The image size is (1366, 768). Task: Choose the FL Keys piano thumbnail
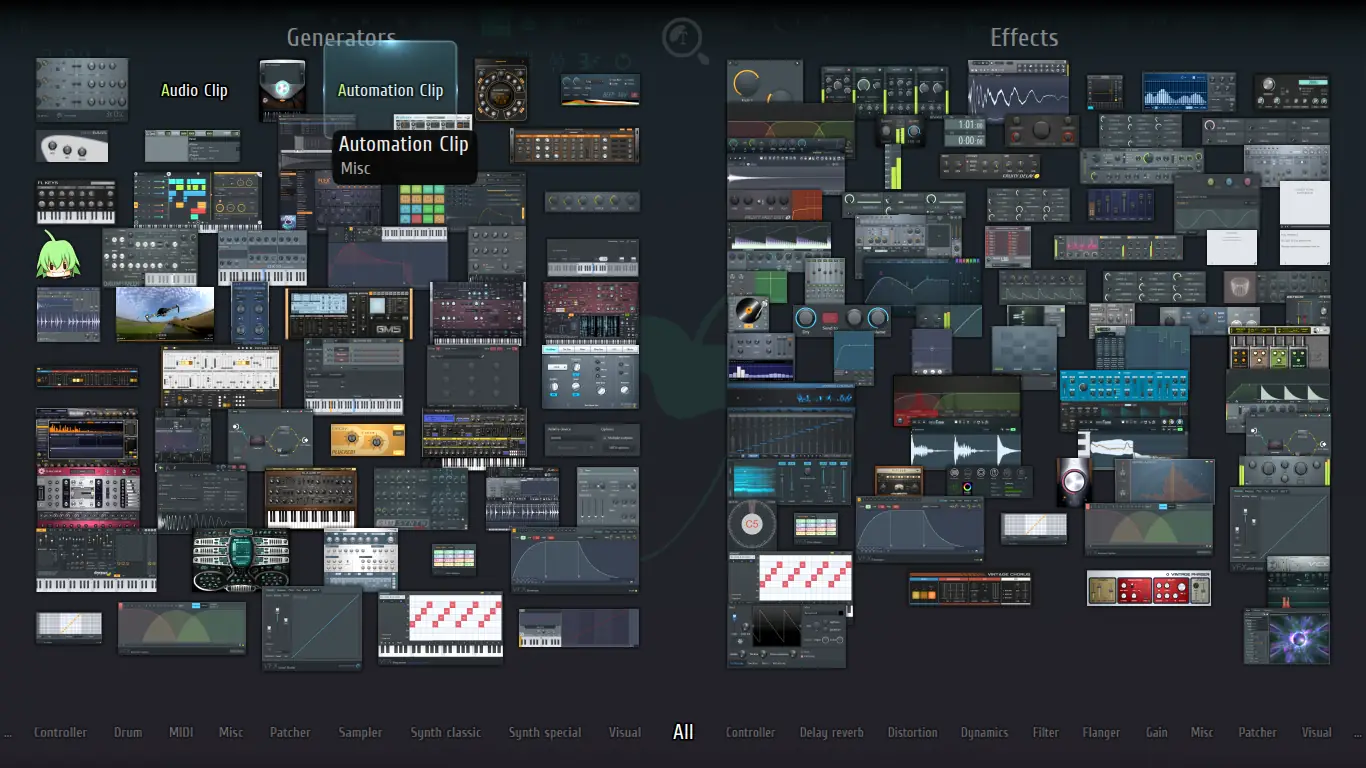[x=76, y=202]
